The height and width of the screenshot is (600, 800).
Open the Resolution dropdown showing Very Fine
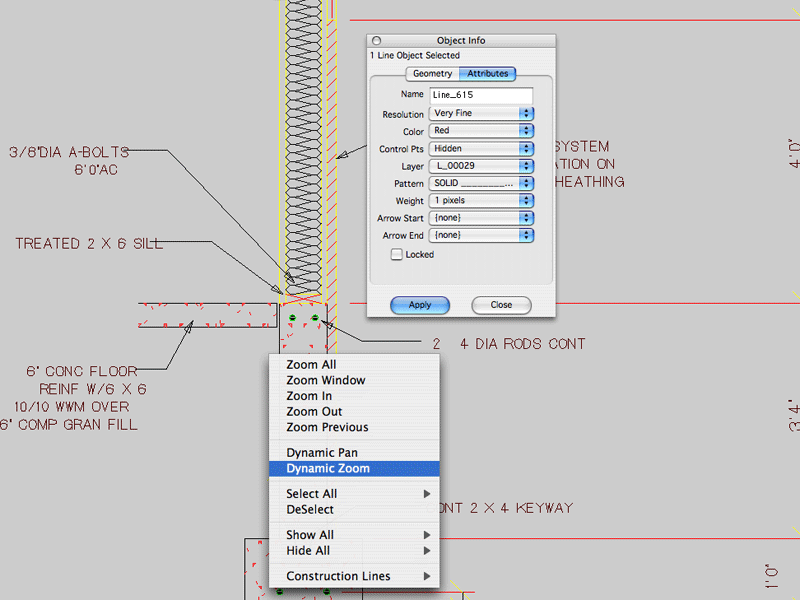(481, 114)
